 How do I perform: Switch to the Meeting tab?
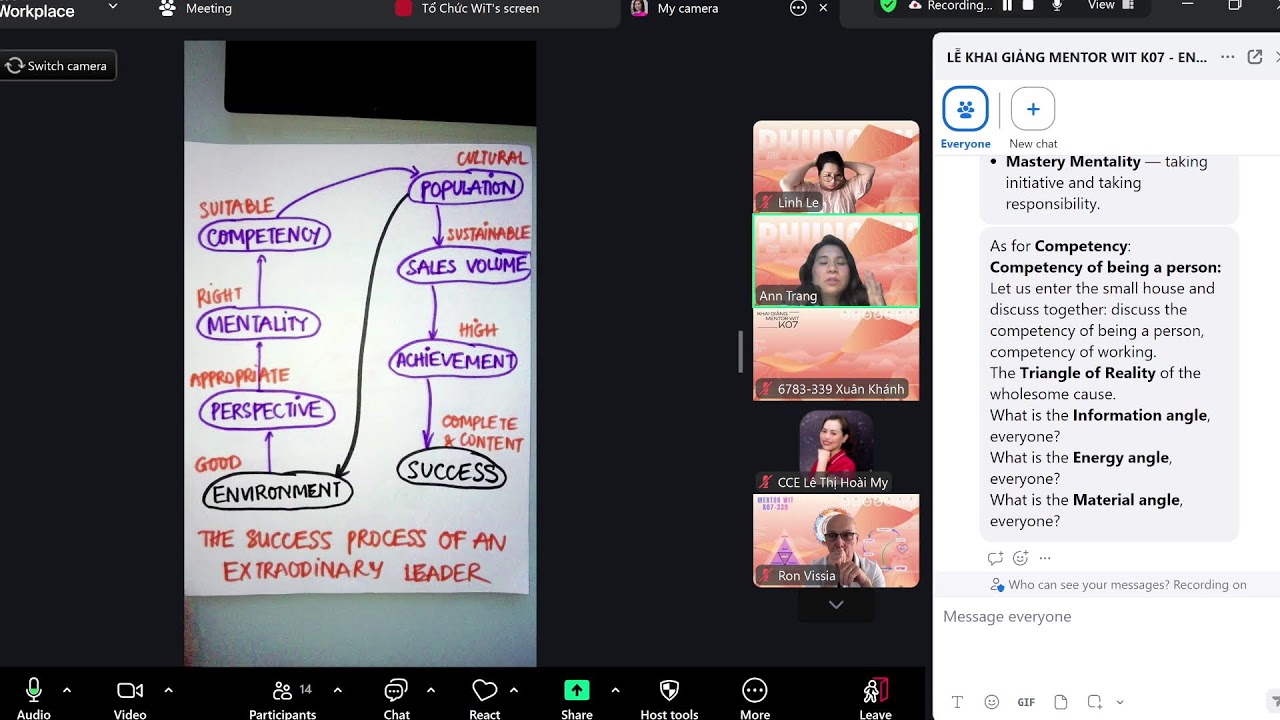[196, 8]
